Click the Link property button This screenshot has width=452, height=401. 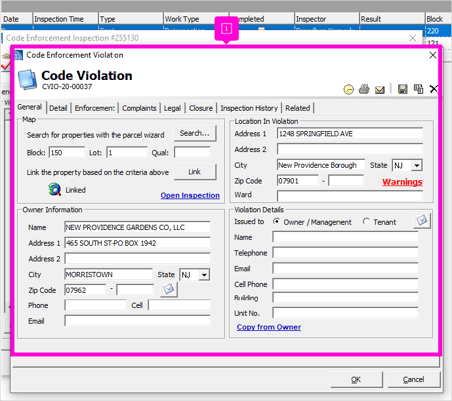(195, 172)
